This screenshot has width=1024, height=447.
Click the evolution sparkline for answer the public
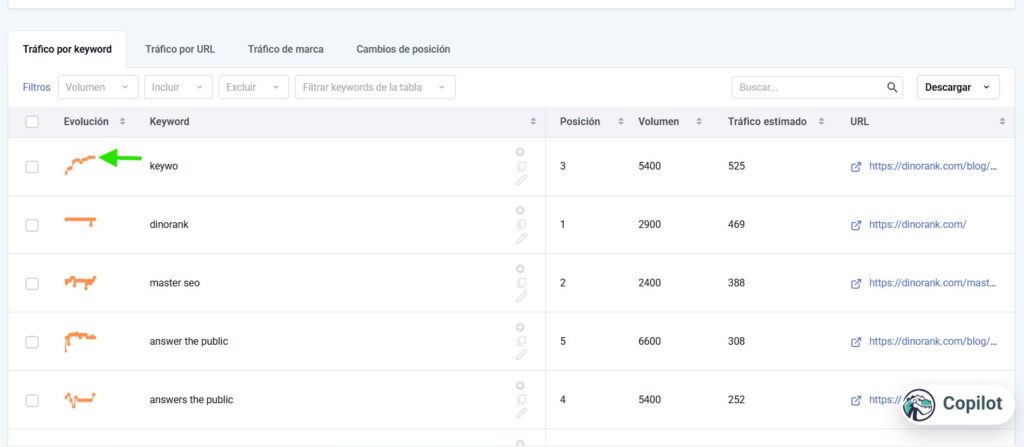[80, 340]
